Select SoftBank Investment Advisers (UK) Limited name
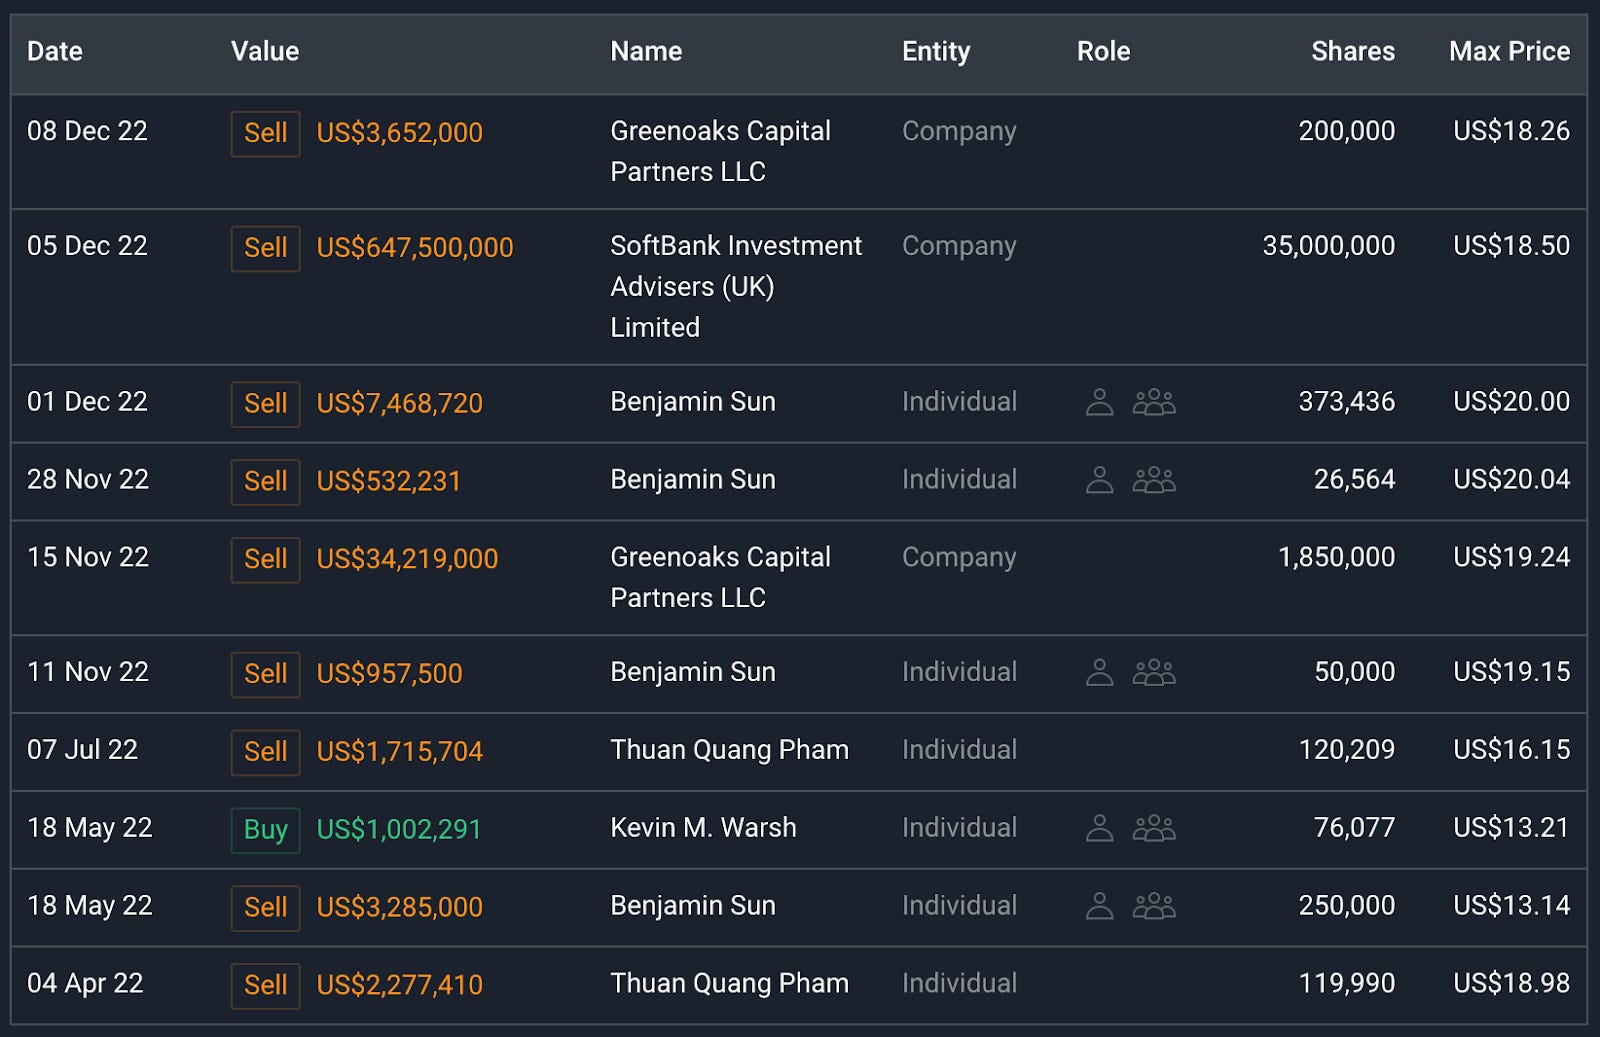Viewport: 1600px width, 1037px height. pos(736,287)
